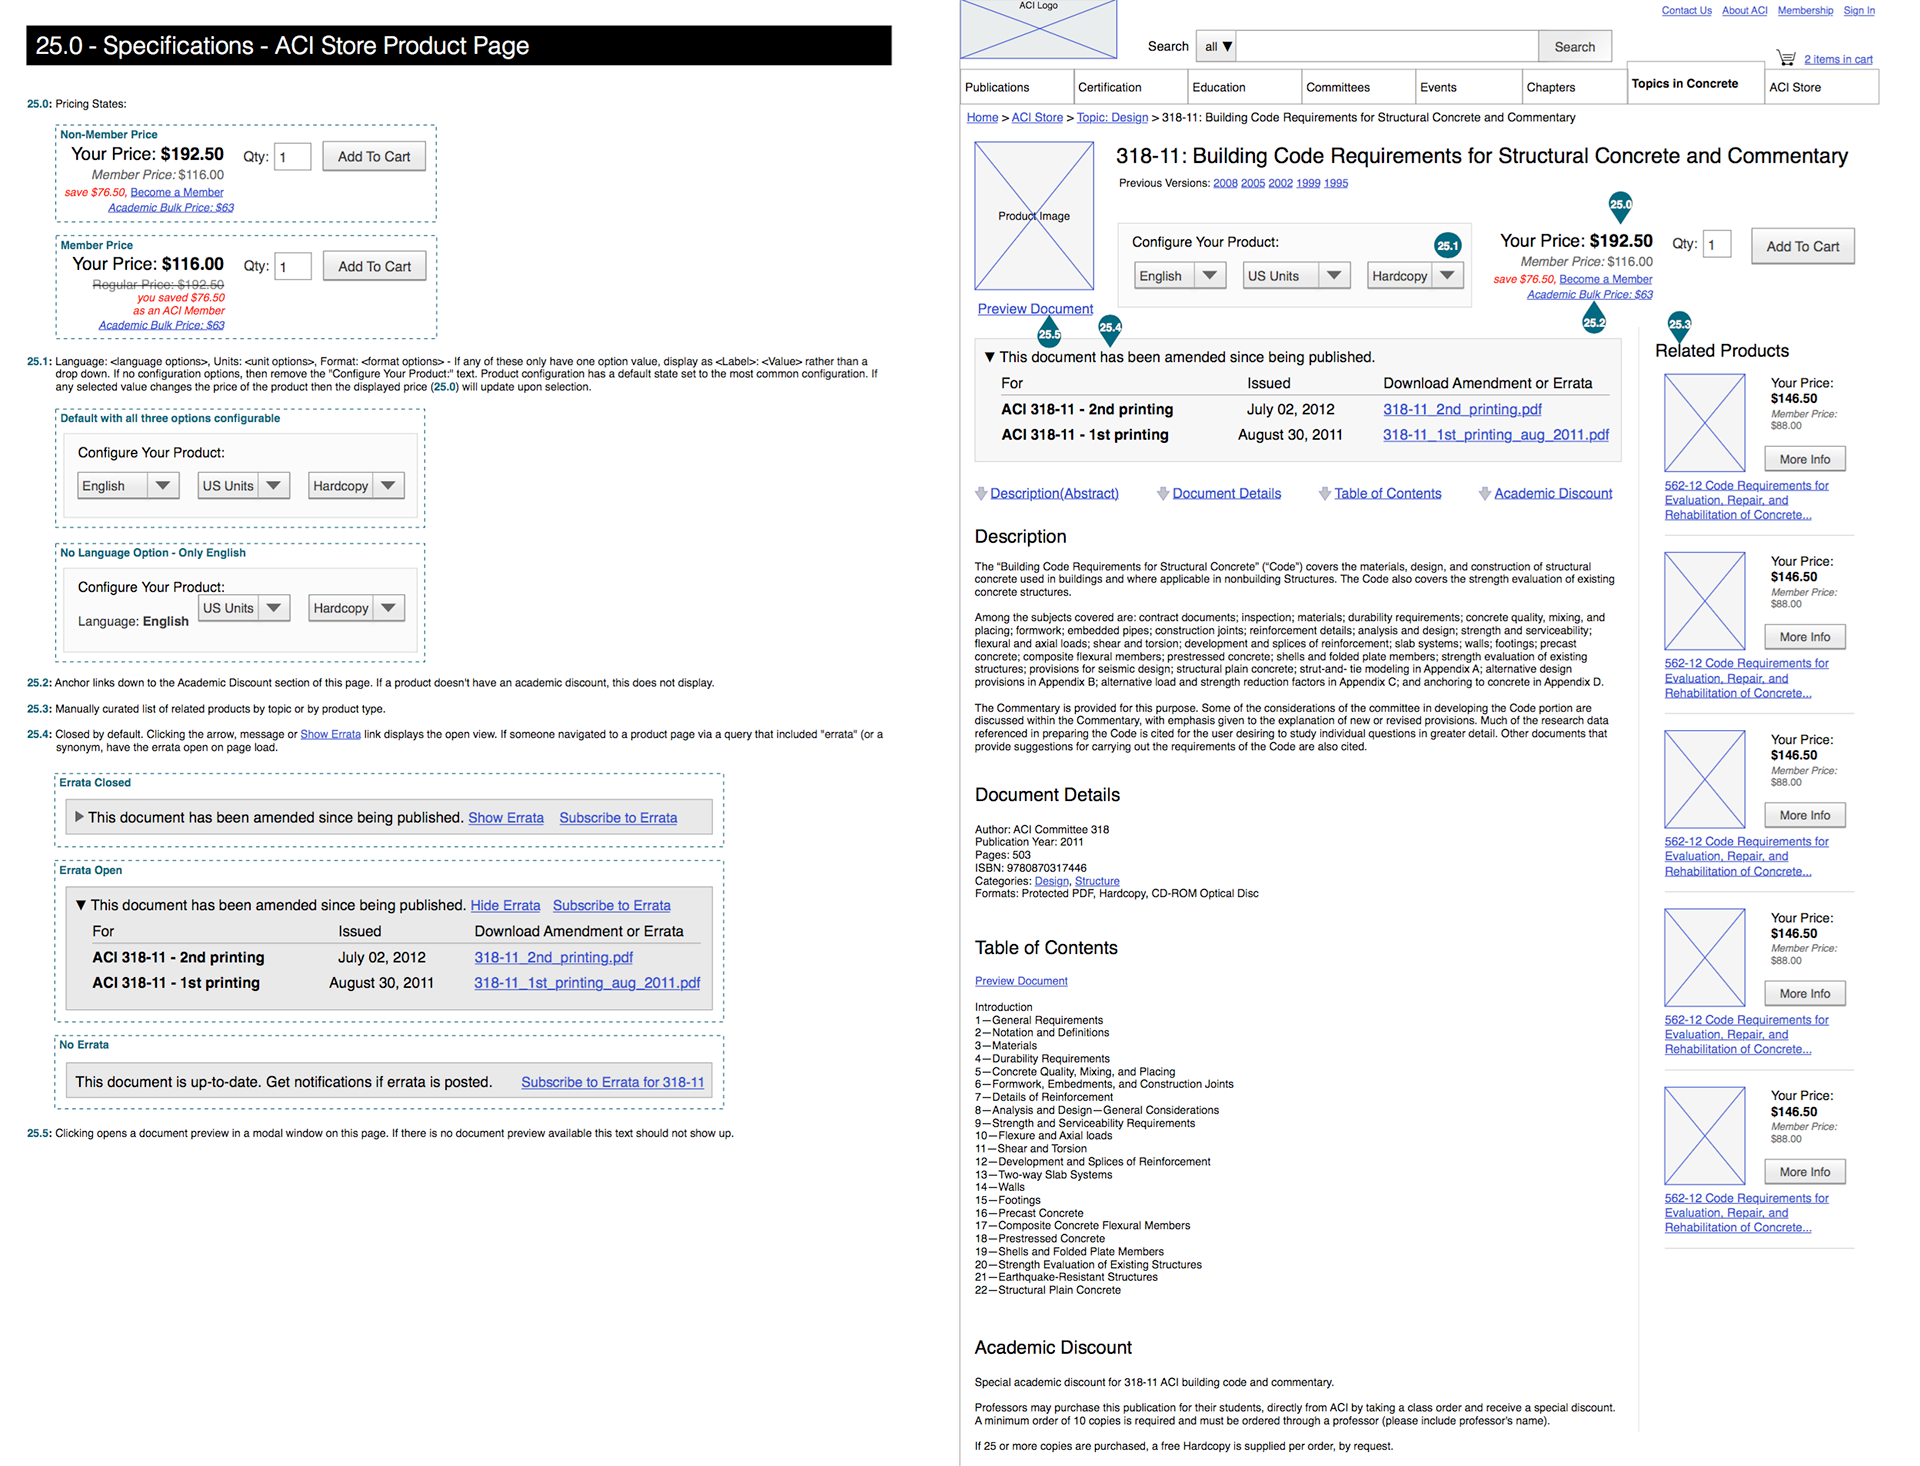Screen dimensions: 1920x1466
Task: Open the Membership link
Action: click(x=1805, y=11)
